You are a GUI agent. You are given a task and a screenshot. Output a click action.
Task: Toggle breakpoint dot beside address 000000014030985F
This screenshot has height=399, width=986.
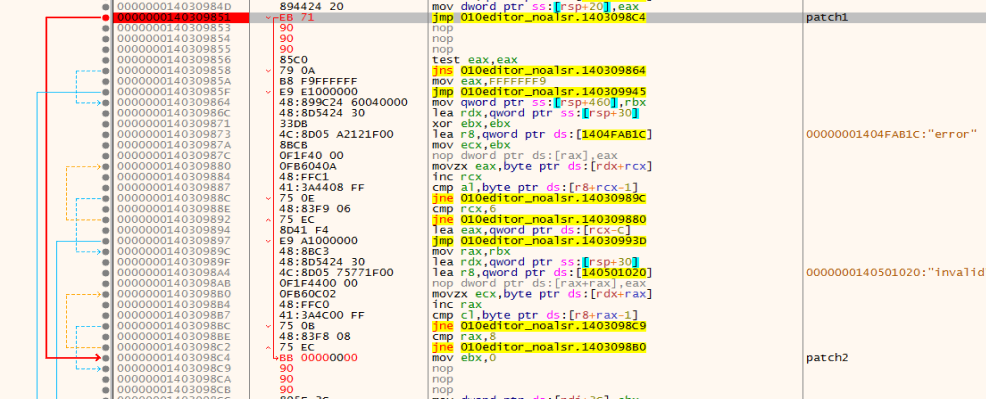coord(106,92)
